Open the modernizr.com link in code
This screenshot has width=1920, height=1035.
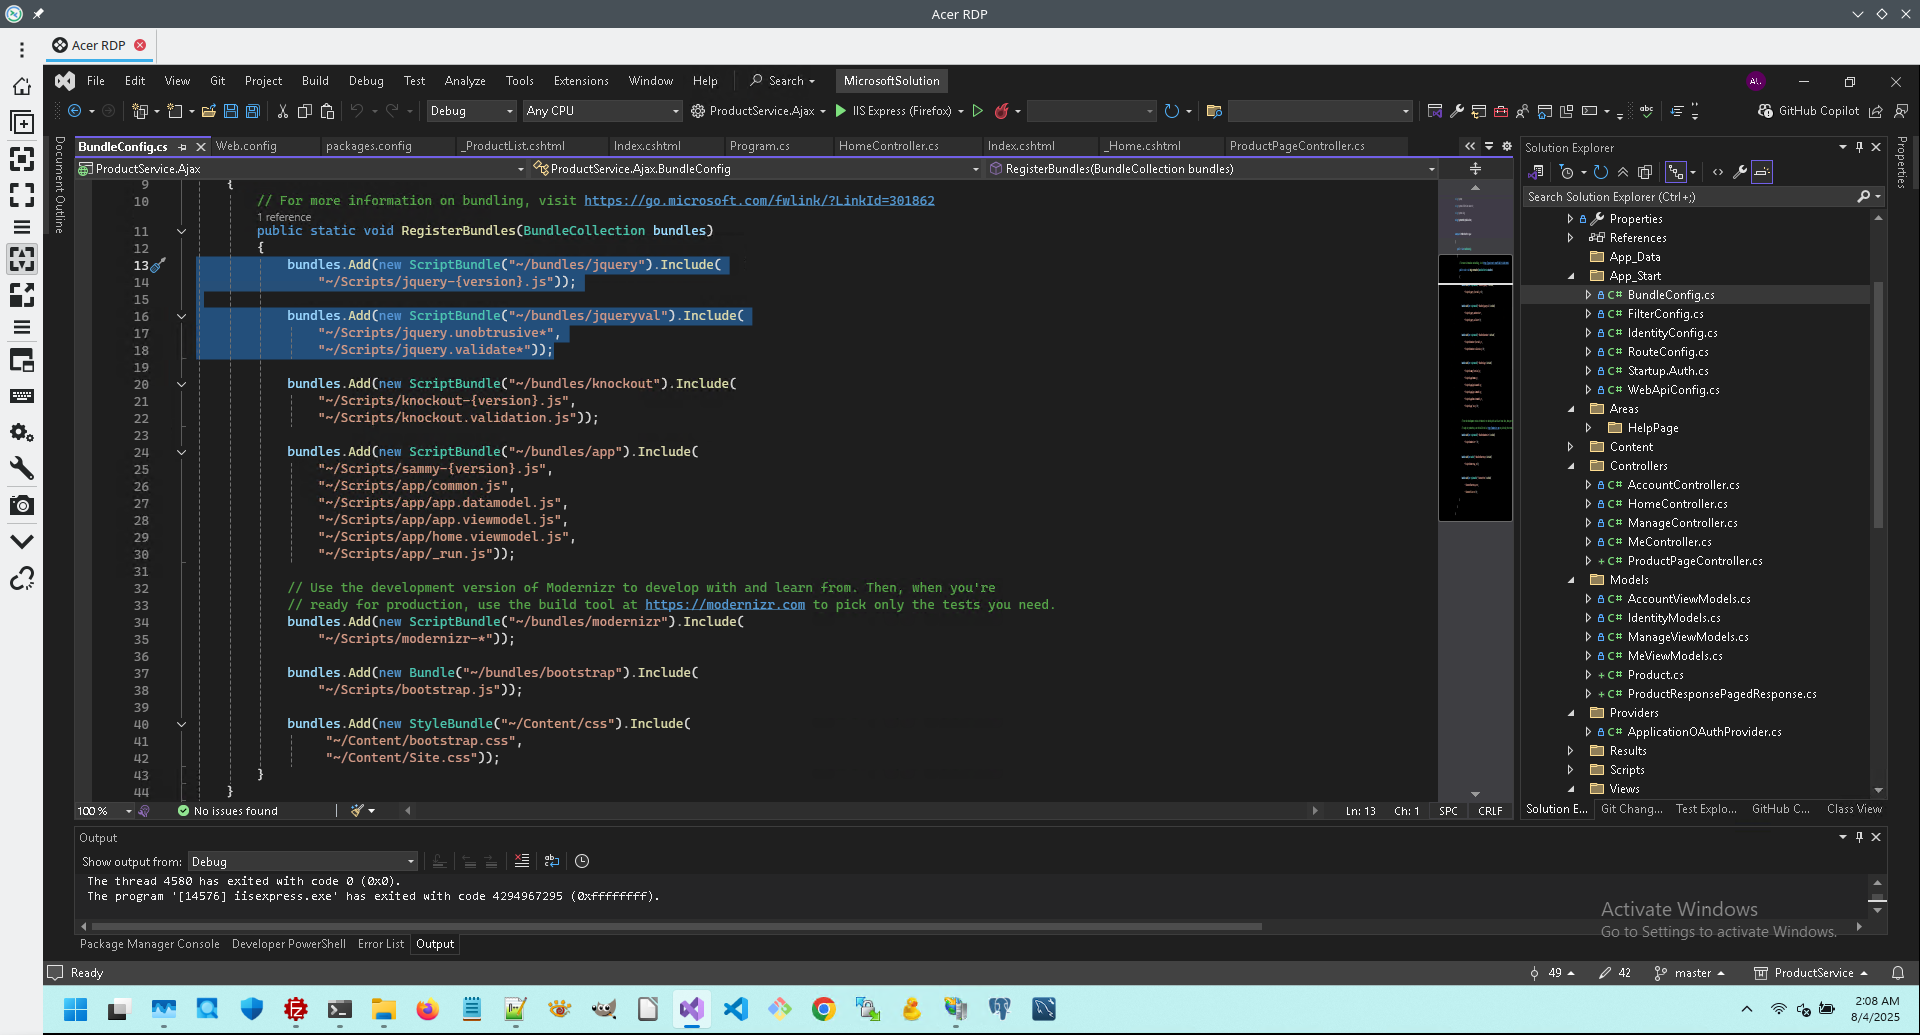(x=725, y=605)
